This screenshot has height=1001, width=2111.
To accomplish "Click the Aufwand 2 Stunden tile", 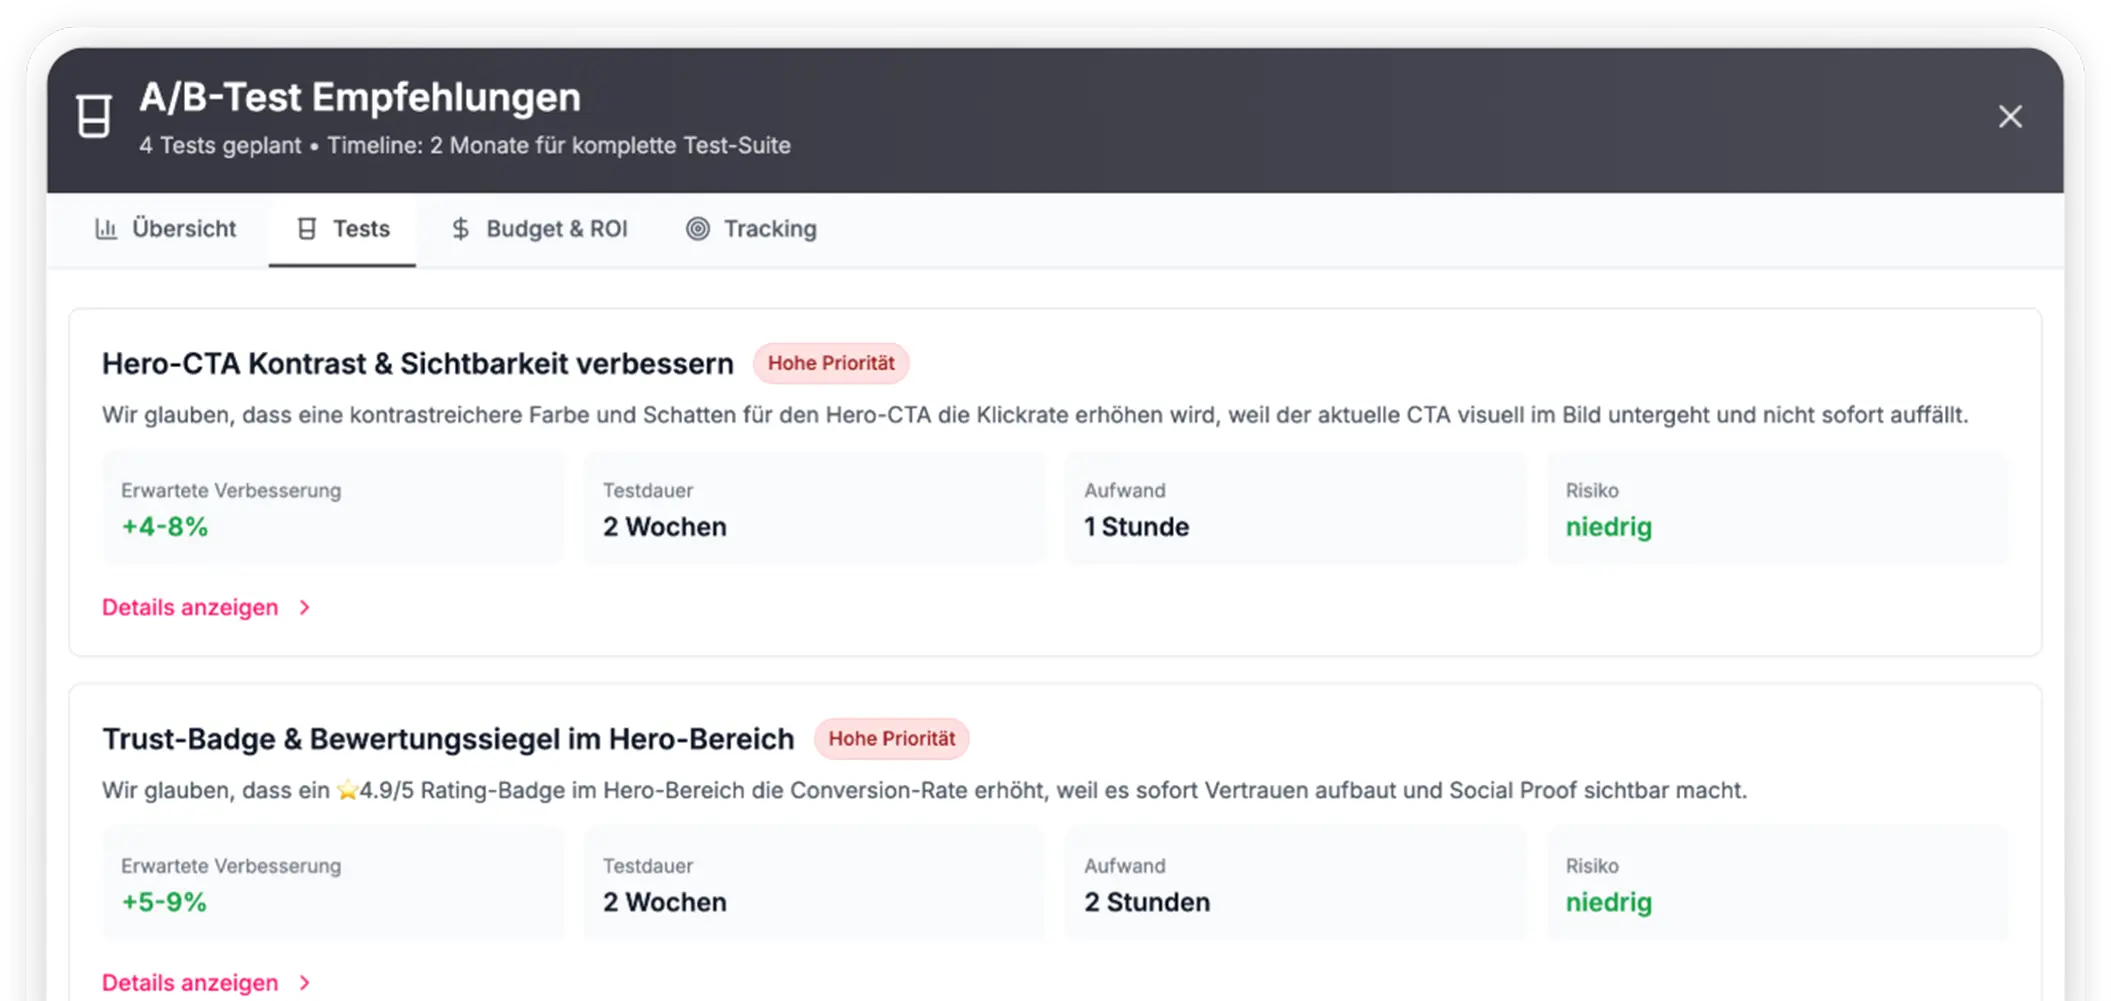I will point(1295,884).
